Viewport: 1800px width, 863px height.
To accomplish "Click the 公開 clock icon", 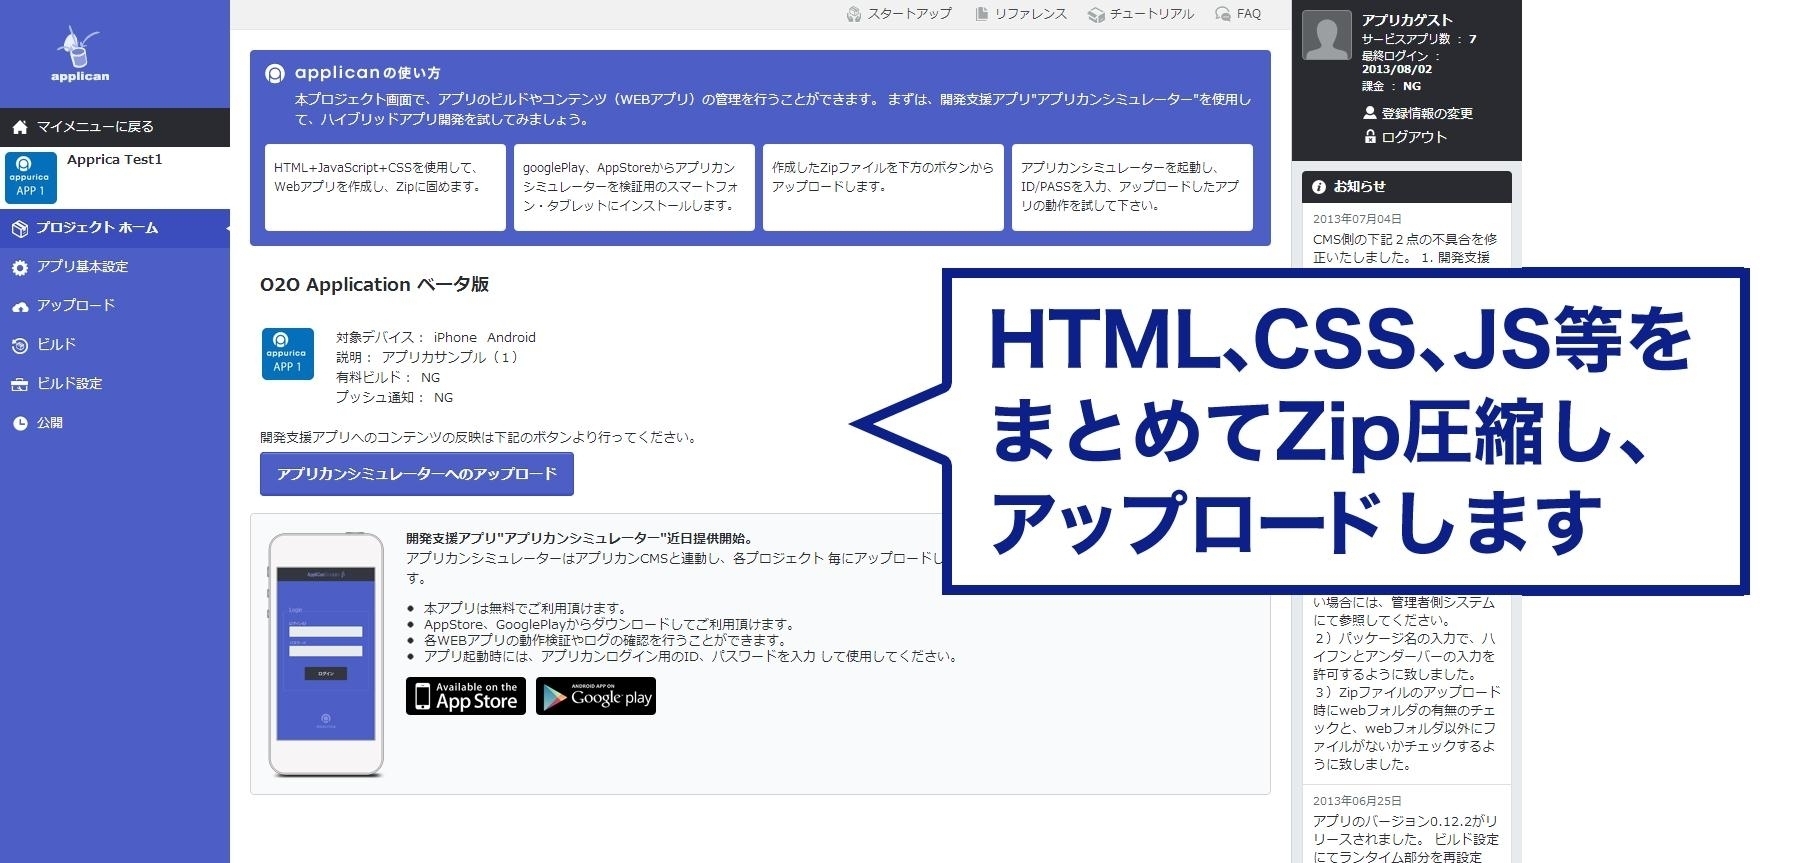I will point(20,423).
